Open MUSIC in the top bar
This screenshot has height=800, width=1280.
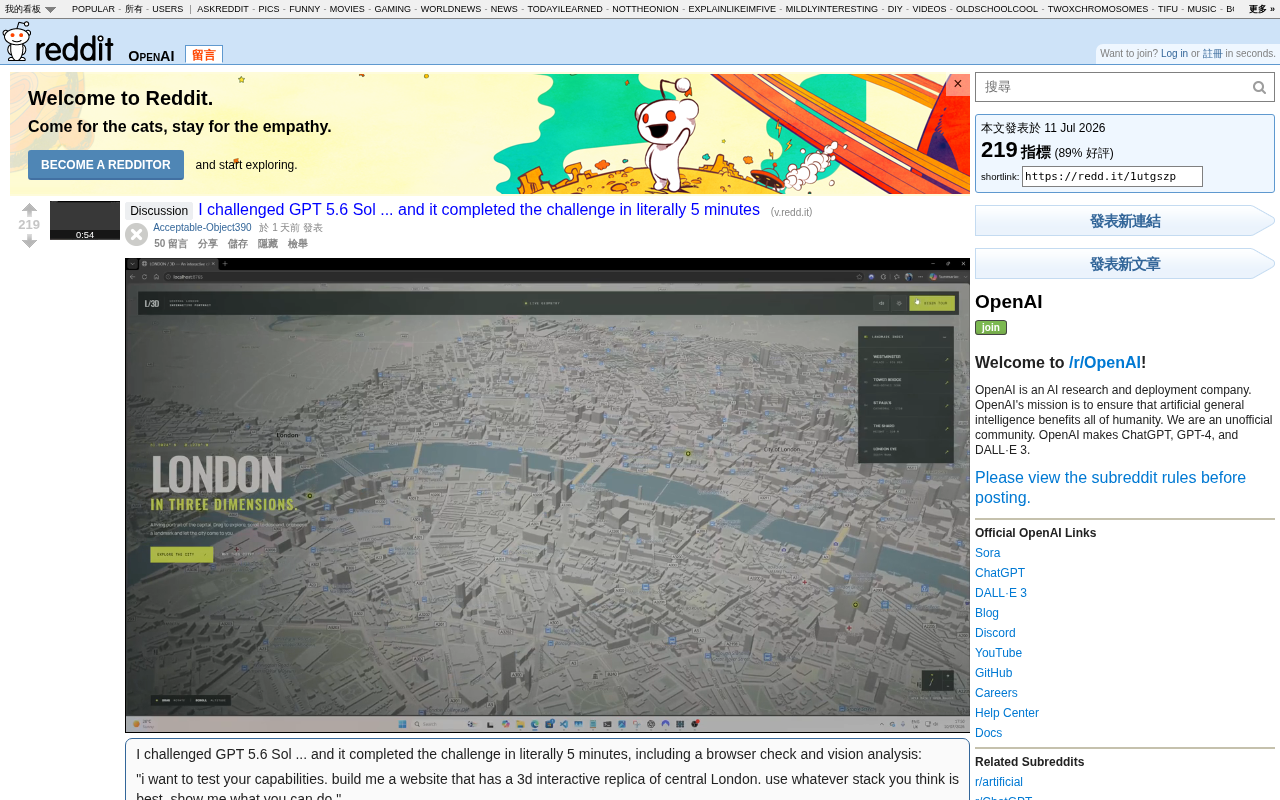tap(1202, 9)
